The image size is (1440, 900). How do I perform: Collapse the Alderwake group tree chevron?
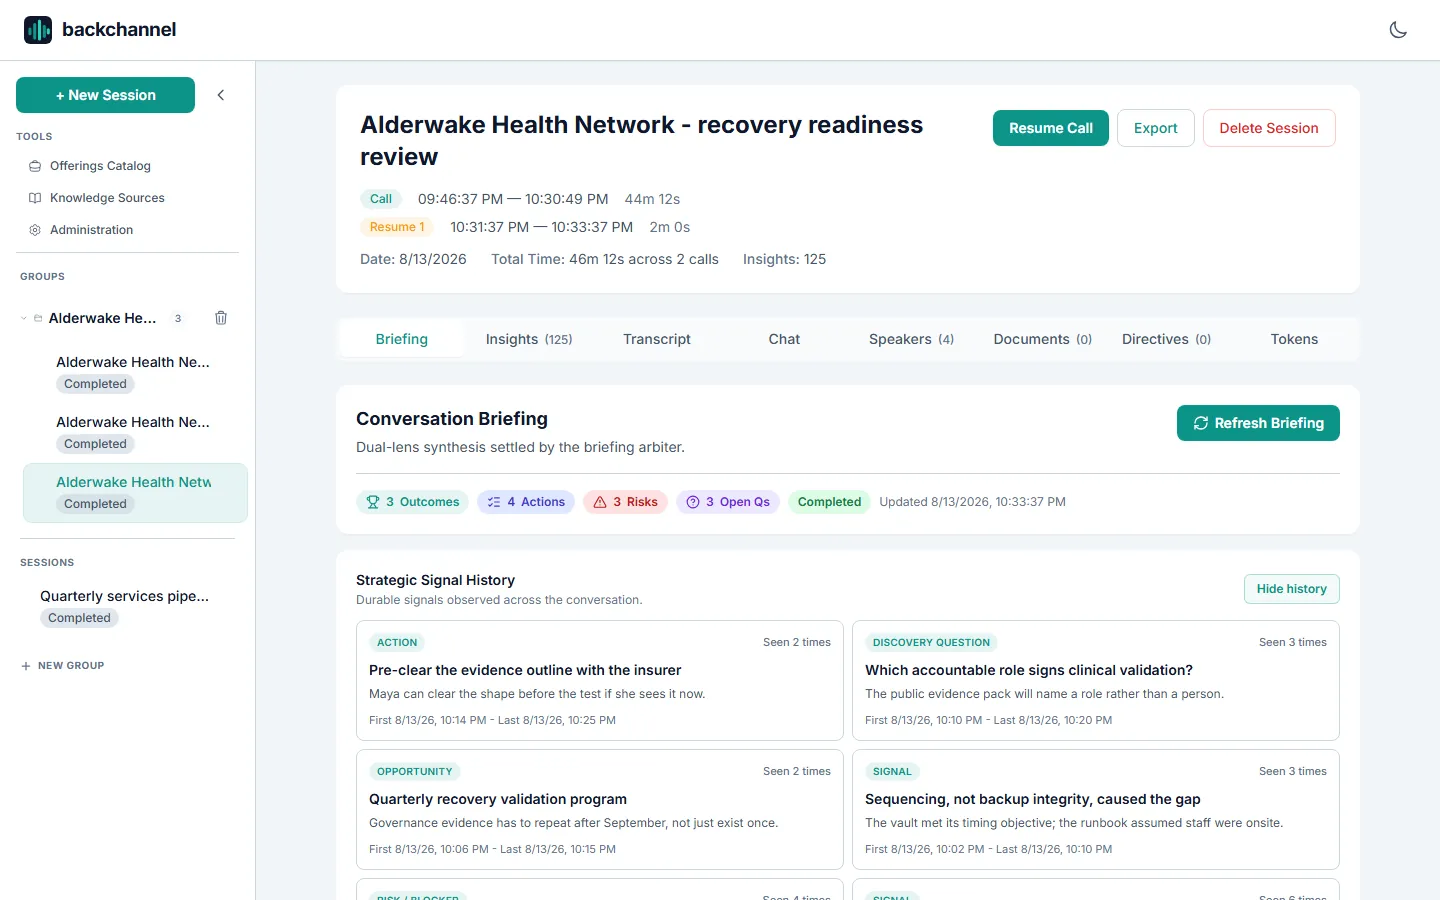click(24, 318)
